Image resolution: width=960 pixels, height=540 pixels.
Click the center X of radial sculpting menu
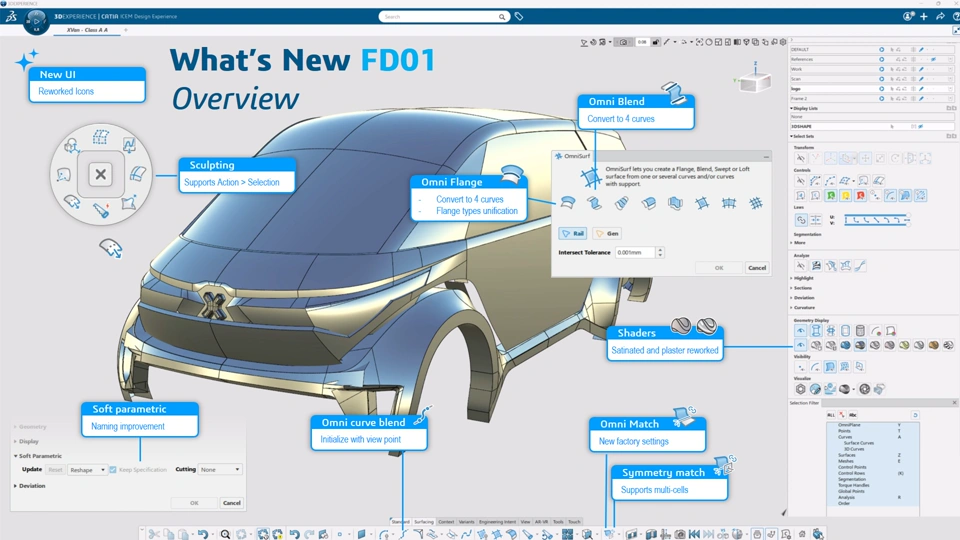[x=100, y=174]
